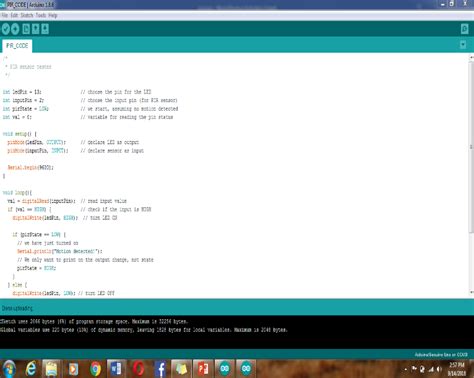Select the PIR_CODE sketch tab
Image resolution: width=474 pixels, height=378 pixels.
tap(17, 46)
